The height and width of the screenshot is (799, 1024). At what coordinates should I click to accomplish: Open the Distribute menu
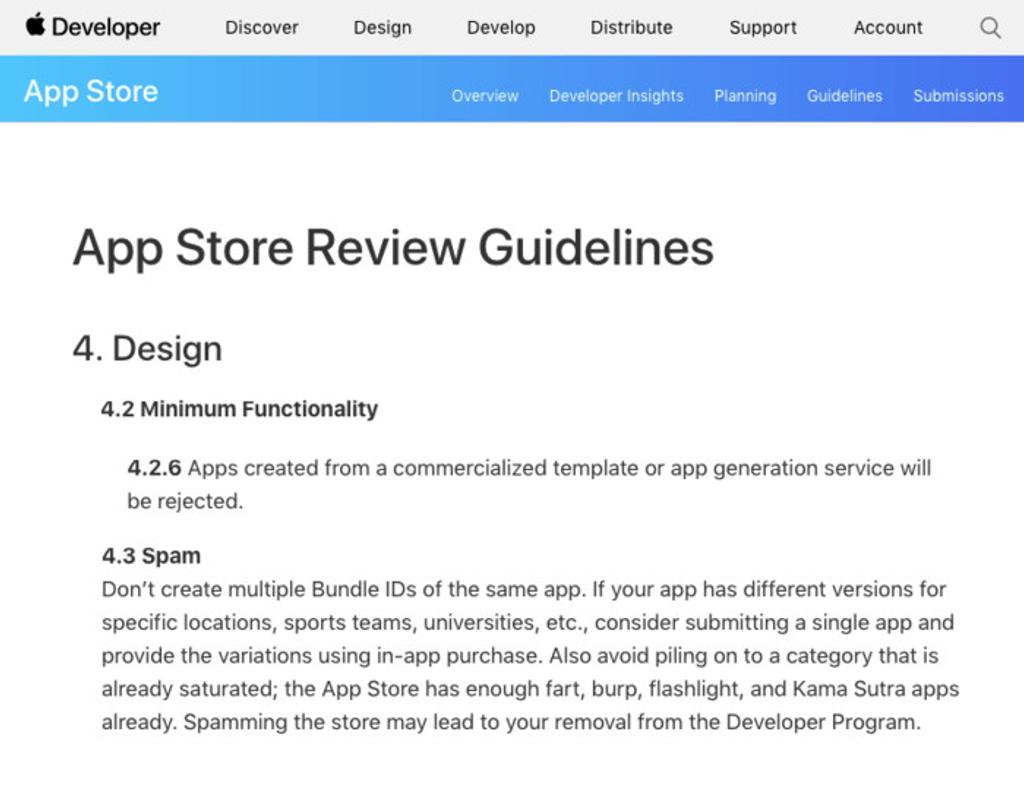pyautogui.click(x=631, y=27)
